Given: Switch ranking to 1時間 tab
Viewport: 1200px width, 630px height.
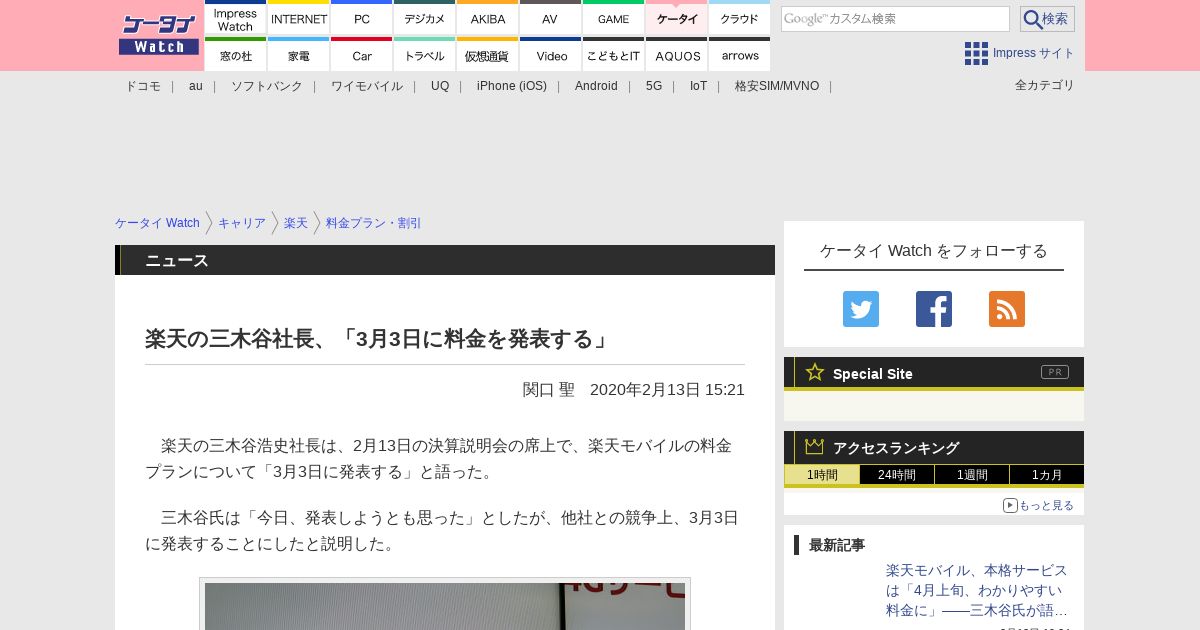Looking at the screenshot, I should click(822, 475).
